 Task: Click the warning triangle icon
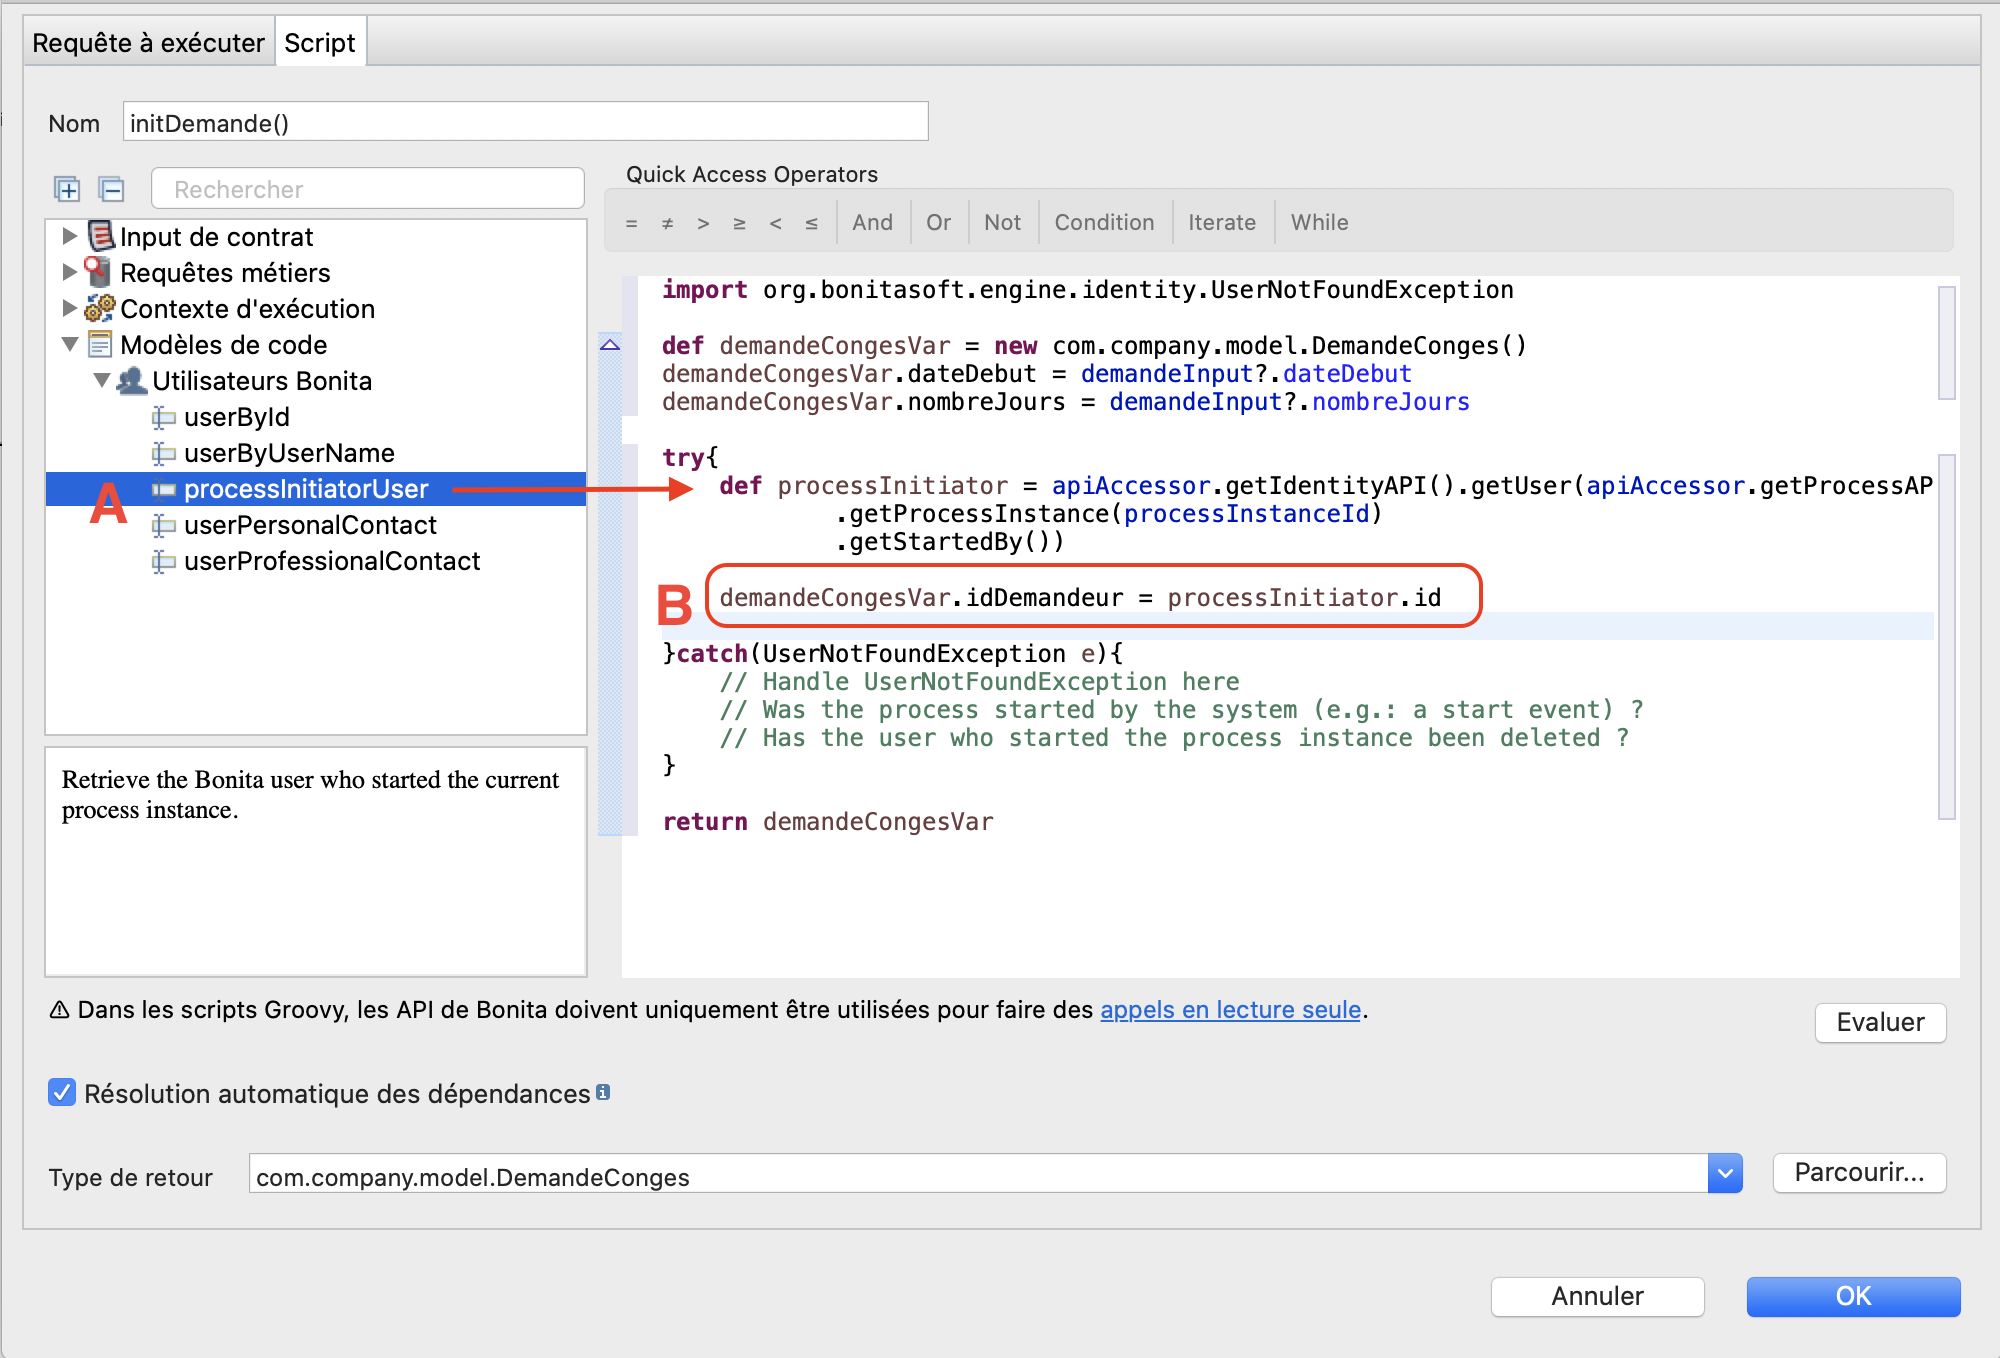[59, 1010]
